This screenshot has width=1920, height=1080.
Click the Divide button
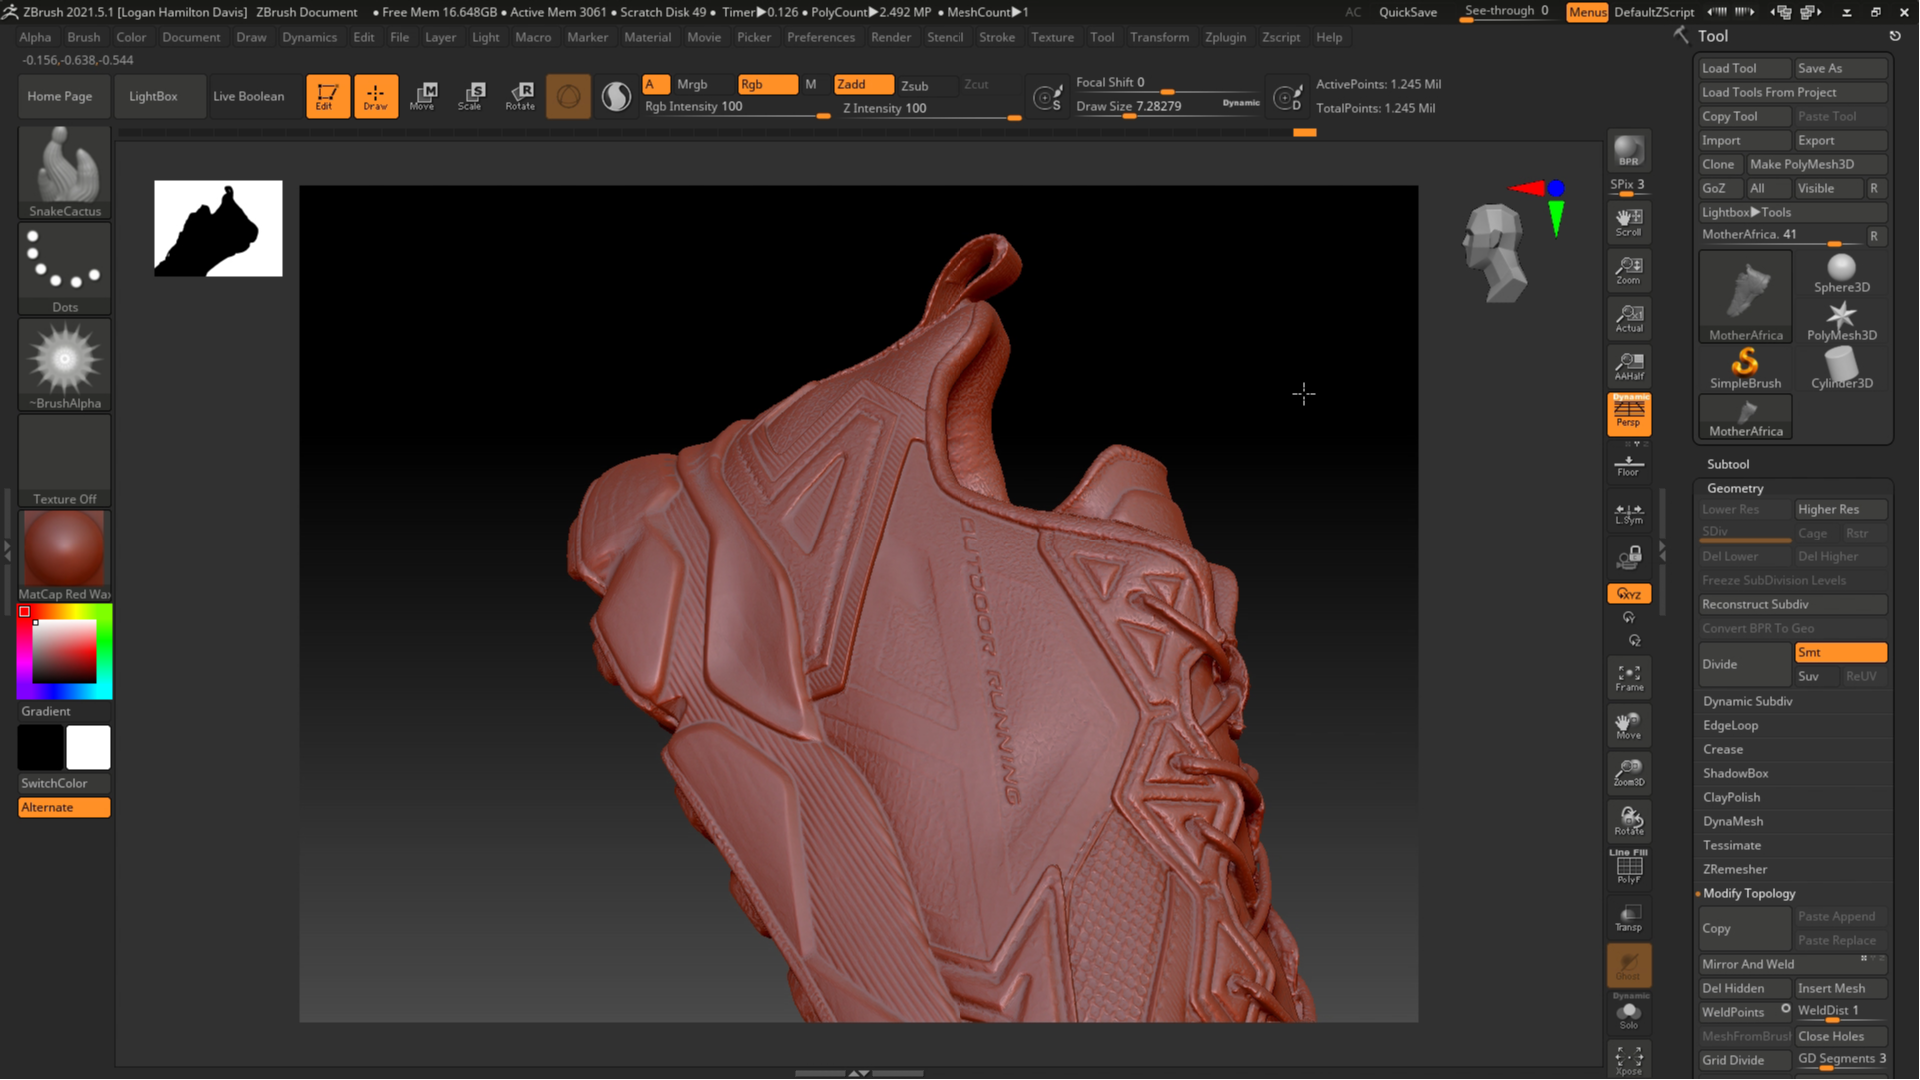[x=1744, y=664]
